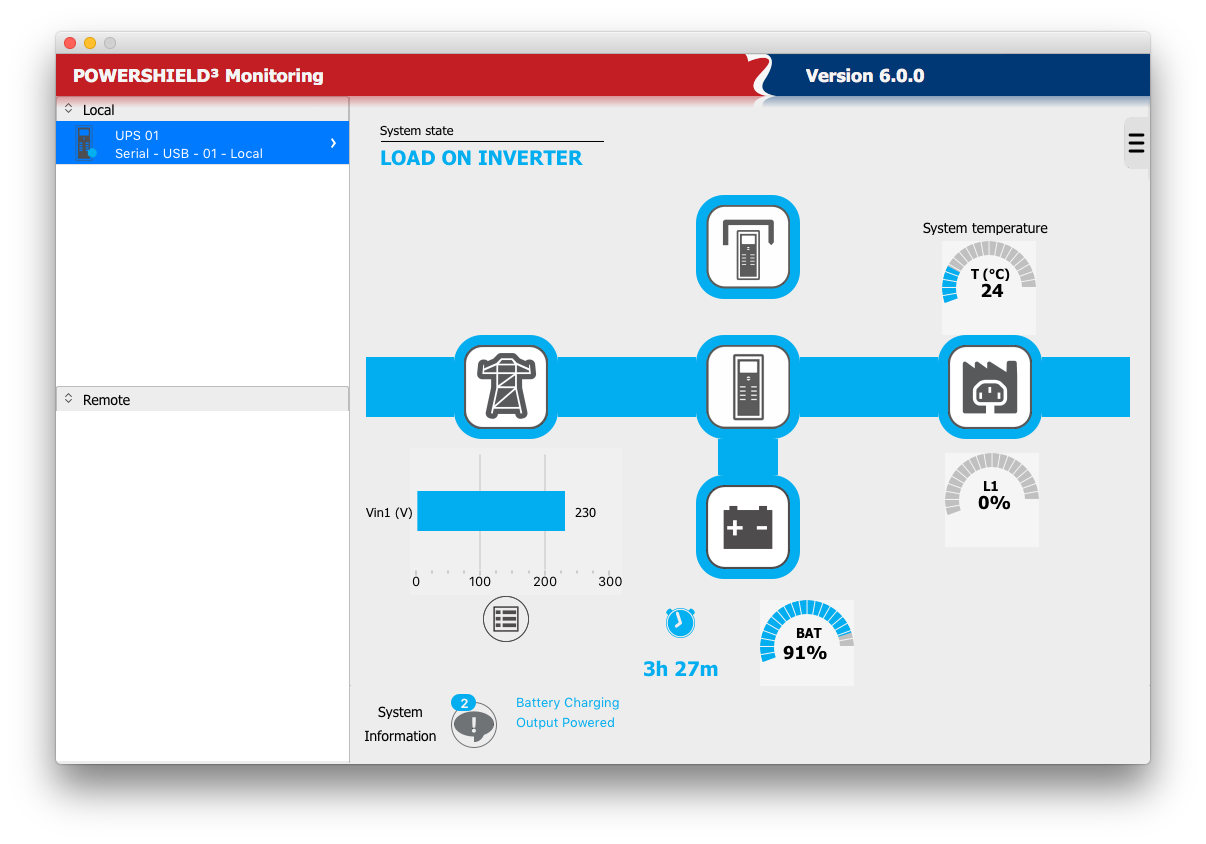Expand UPS 01 chevron arrow
Screen dimensions: 1206x844
pos(333,143)
